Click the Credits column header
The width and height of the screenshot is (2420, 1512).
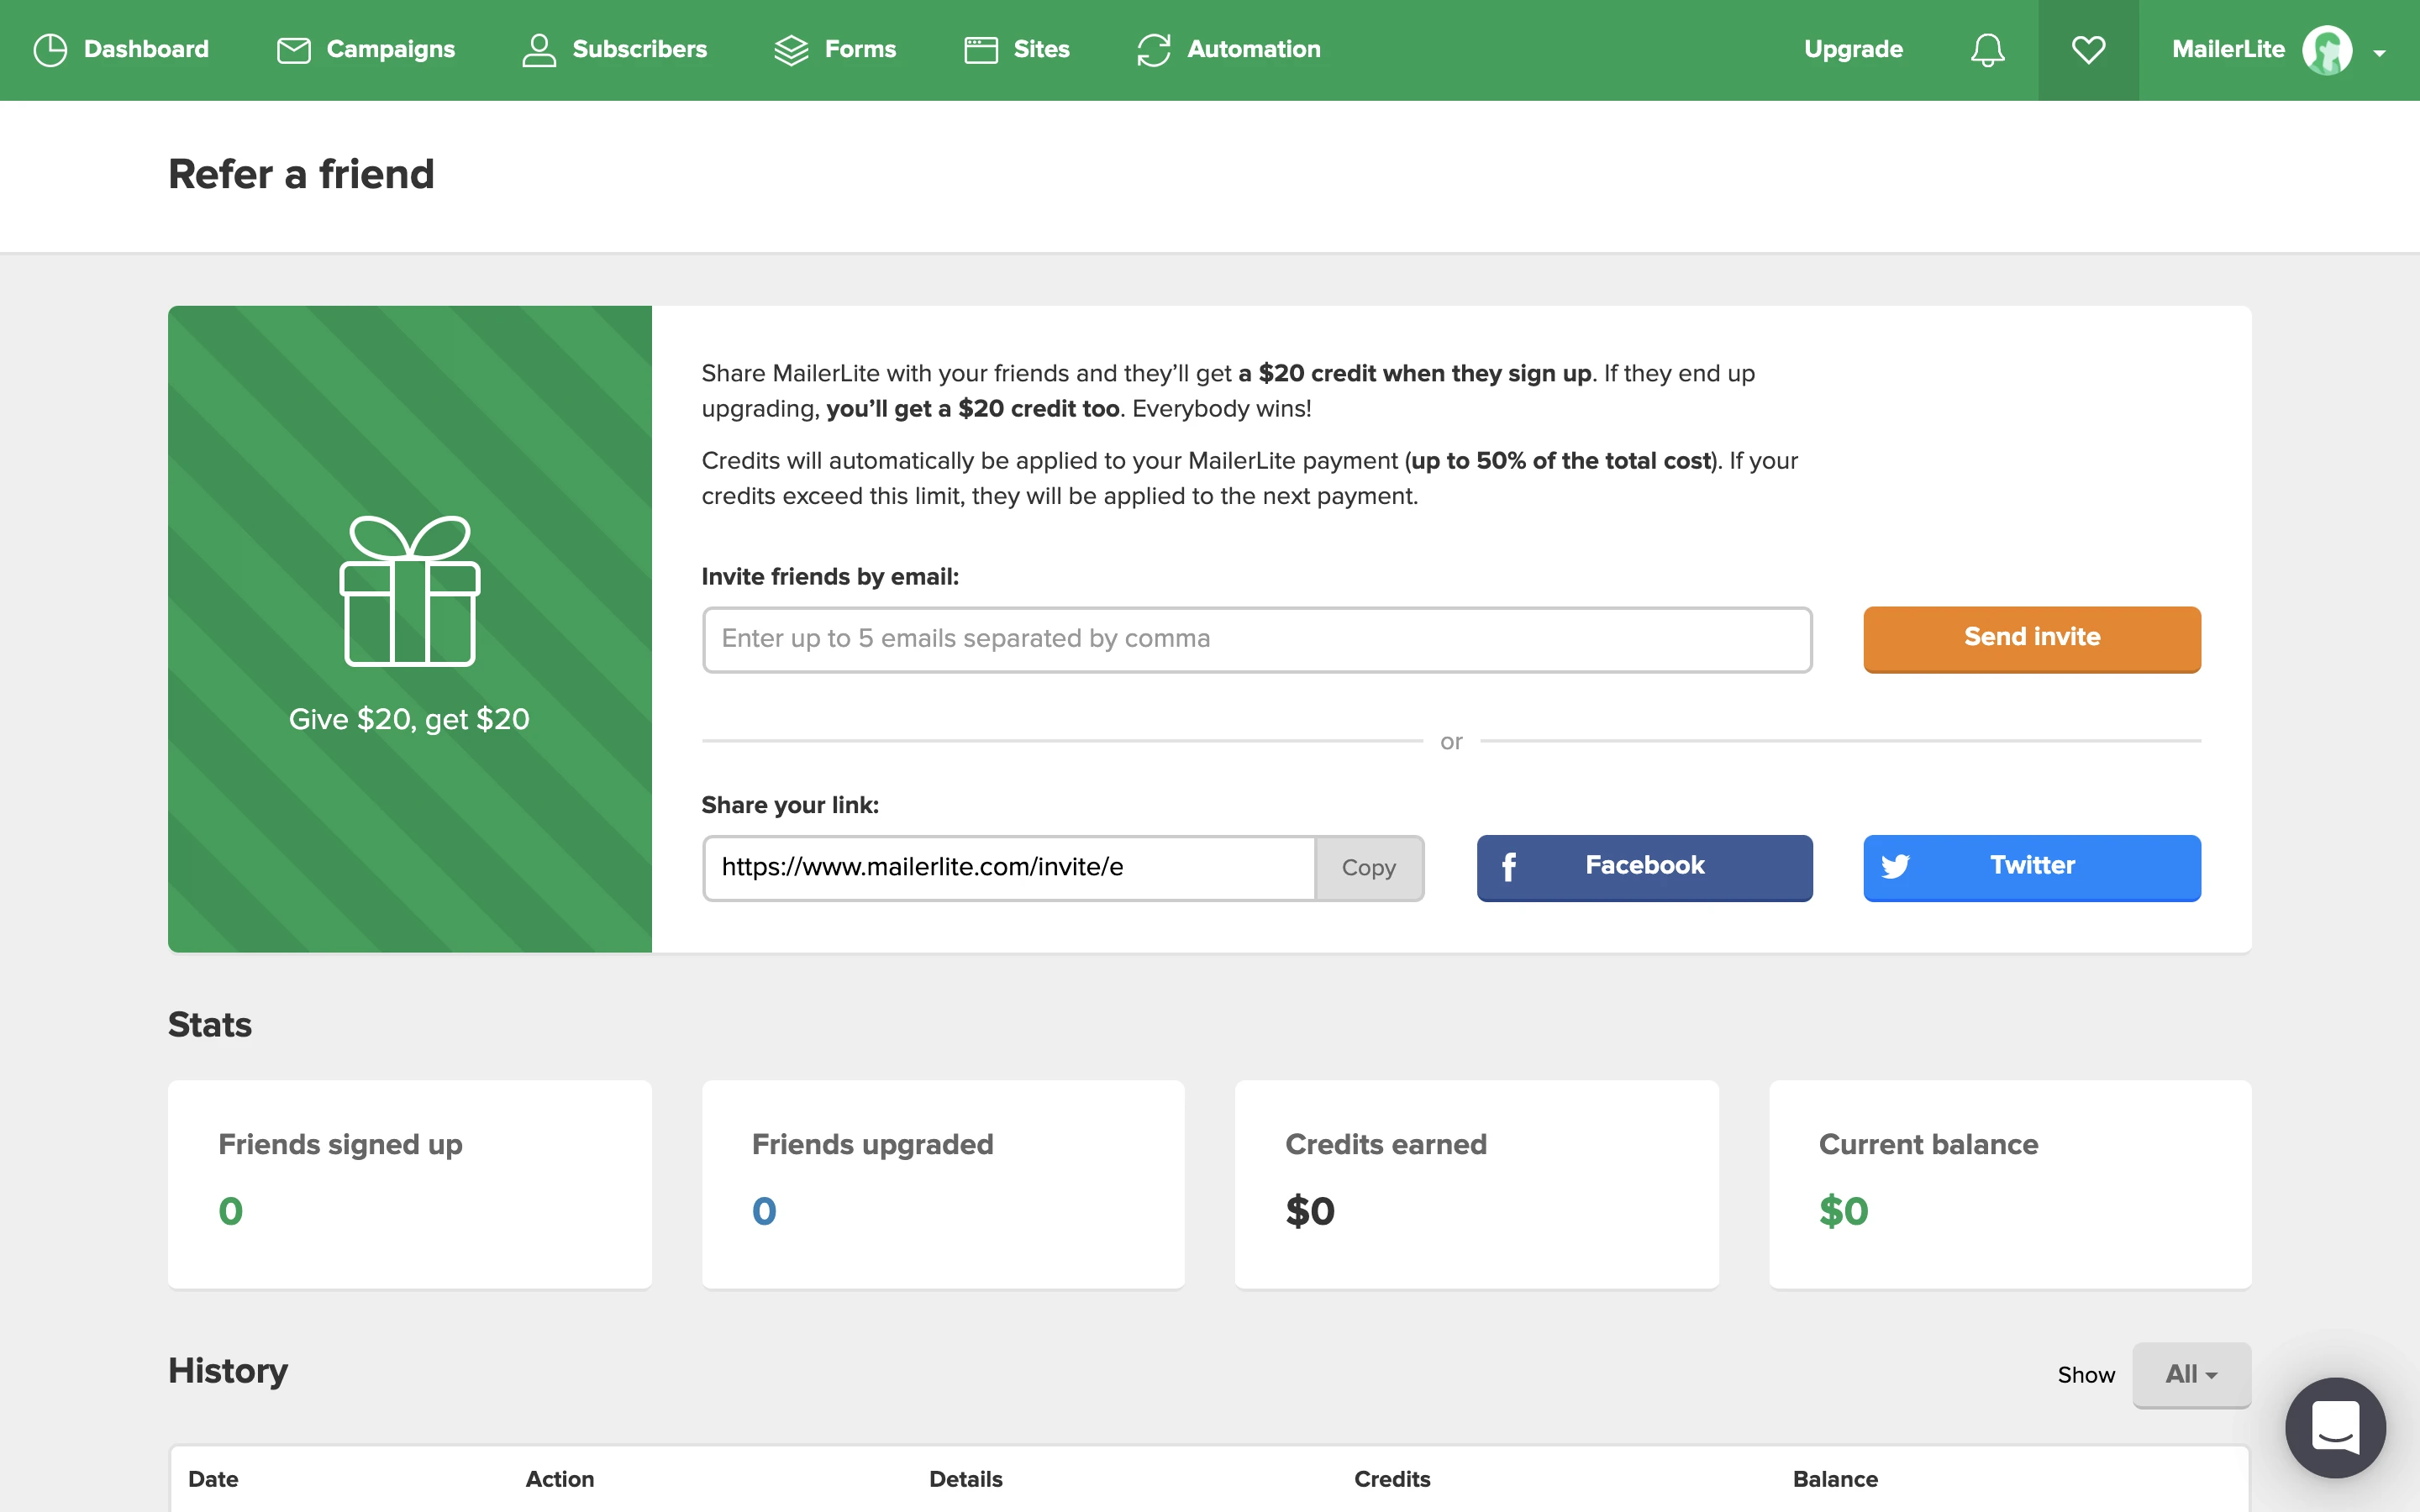(1392, 1479)
